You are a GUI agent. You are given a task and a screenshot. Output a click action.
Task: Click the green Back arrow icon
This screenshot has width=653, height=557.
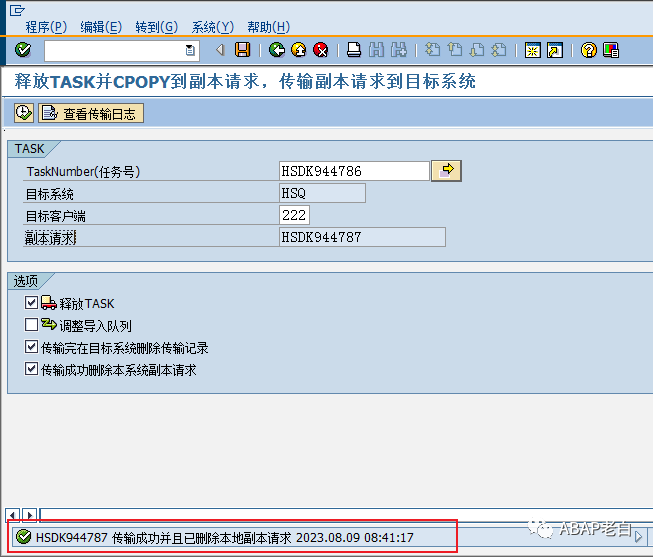(277, 50)
